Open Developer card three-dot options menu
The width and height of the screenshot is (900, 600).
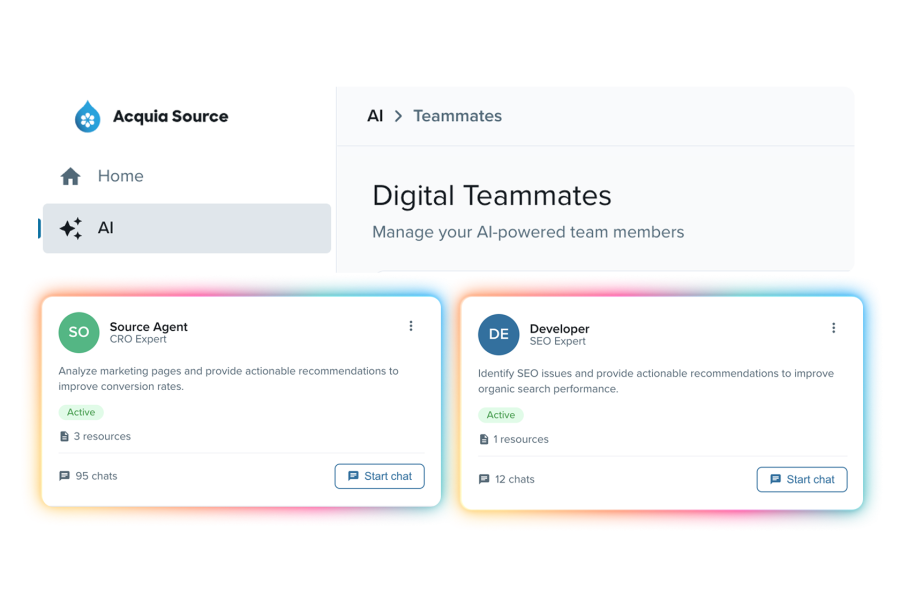pos(834,328)
